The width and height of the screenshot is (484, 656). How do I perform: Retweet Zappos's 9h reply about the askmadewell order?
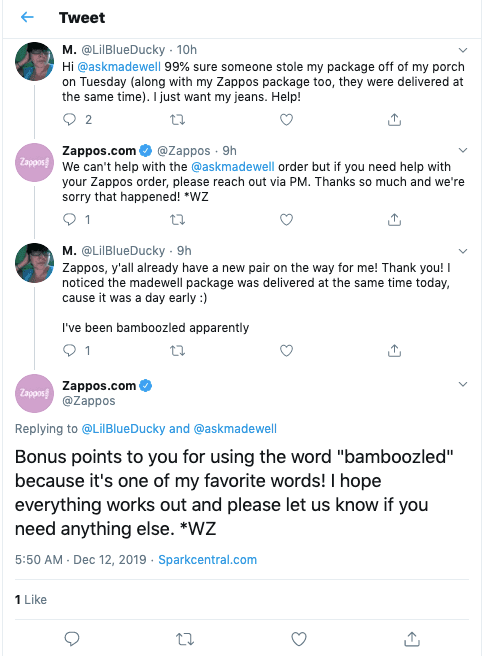pos(177,220)
